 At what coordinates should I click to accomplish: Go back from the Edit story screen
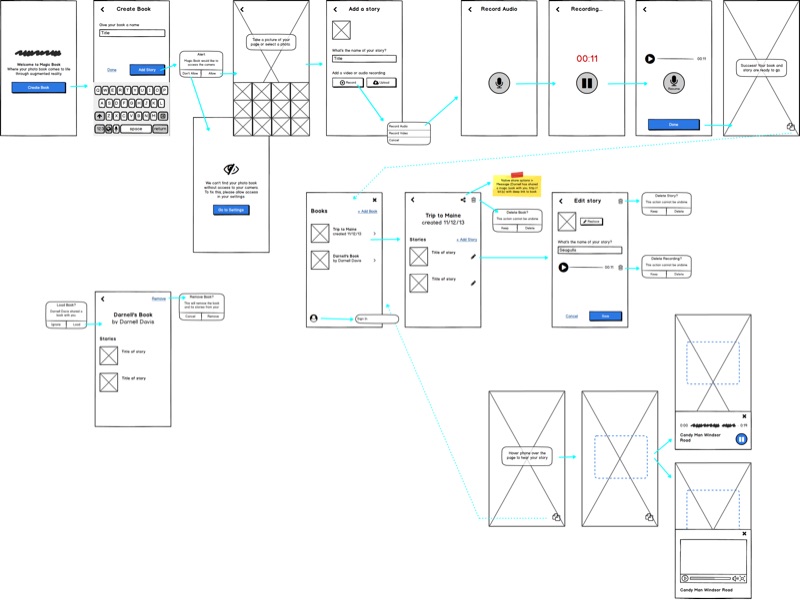561,201
